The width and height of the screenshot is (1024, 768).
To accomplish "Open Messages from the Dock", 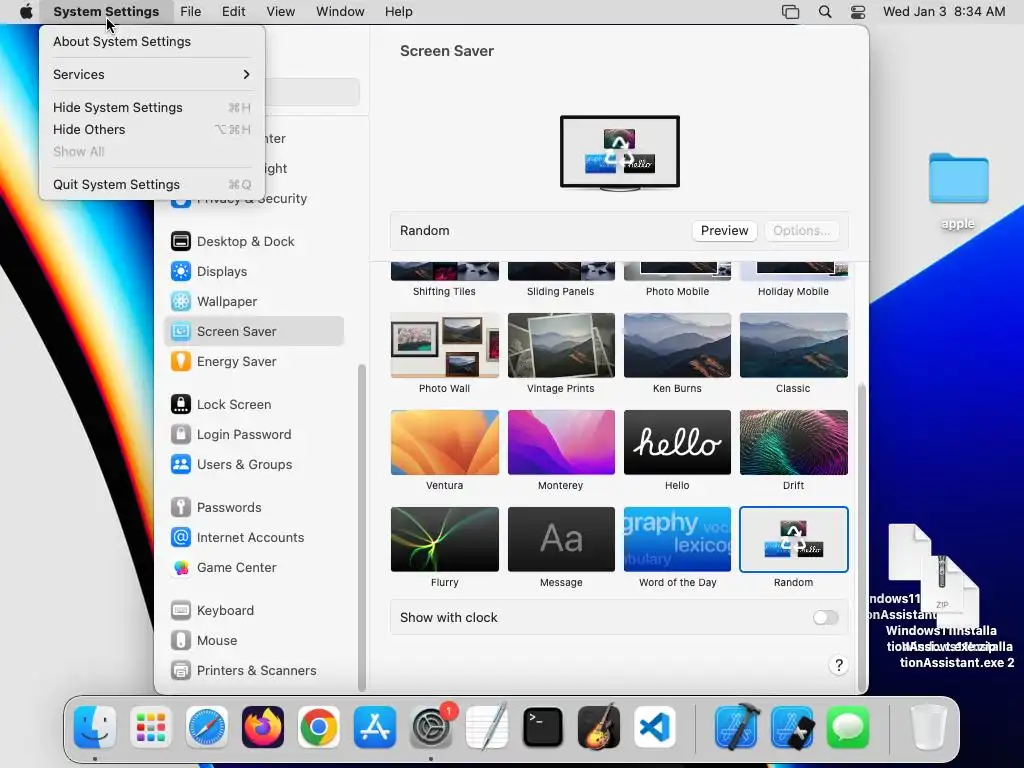I will 848,727.
